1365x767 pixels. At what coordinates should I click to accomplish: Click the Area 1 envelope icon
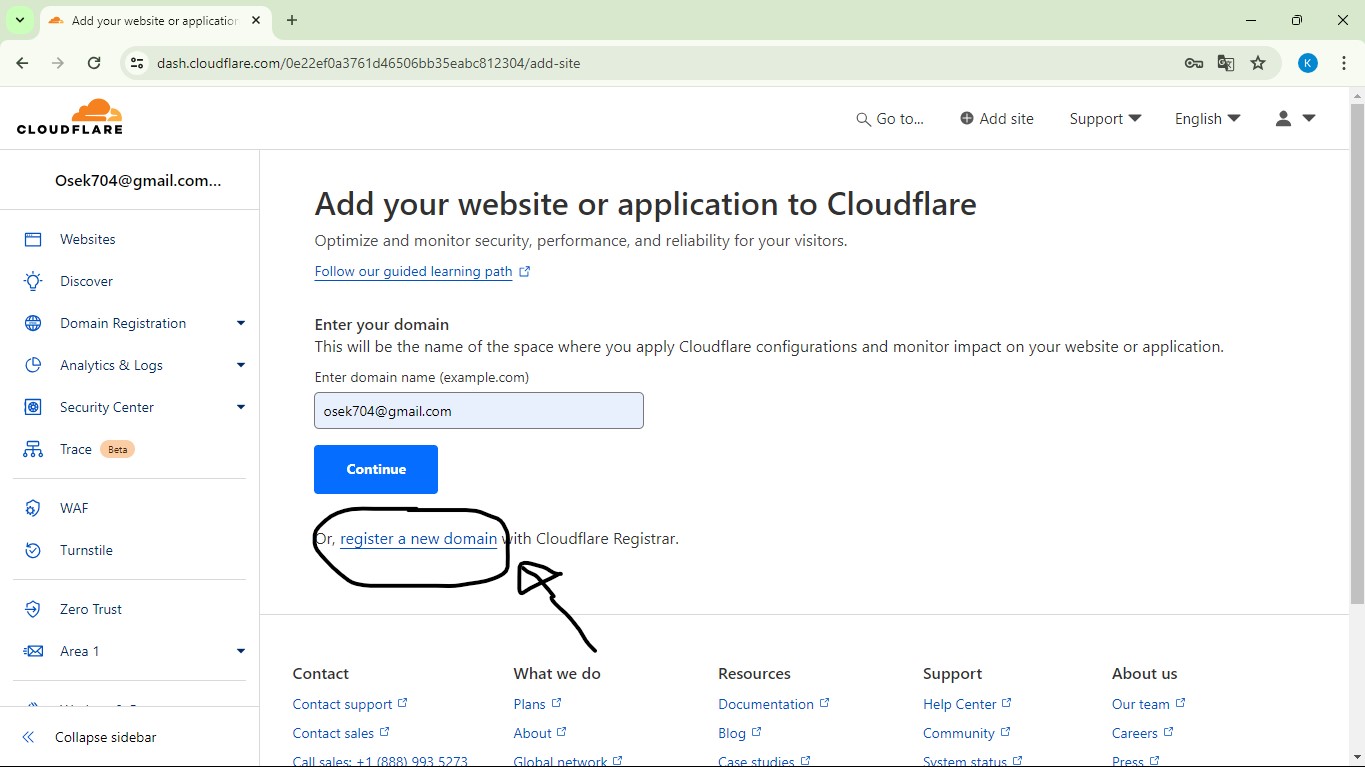[x=33, y=651]
